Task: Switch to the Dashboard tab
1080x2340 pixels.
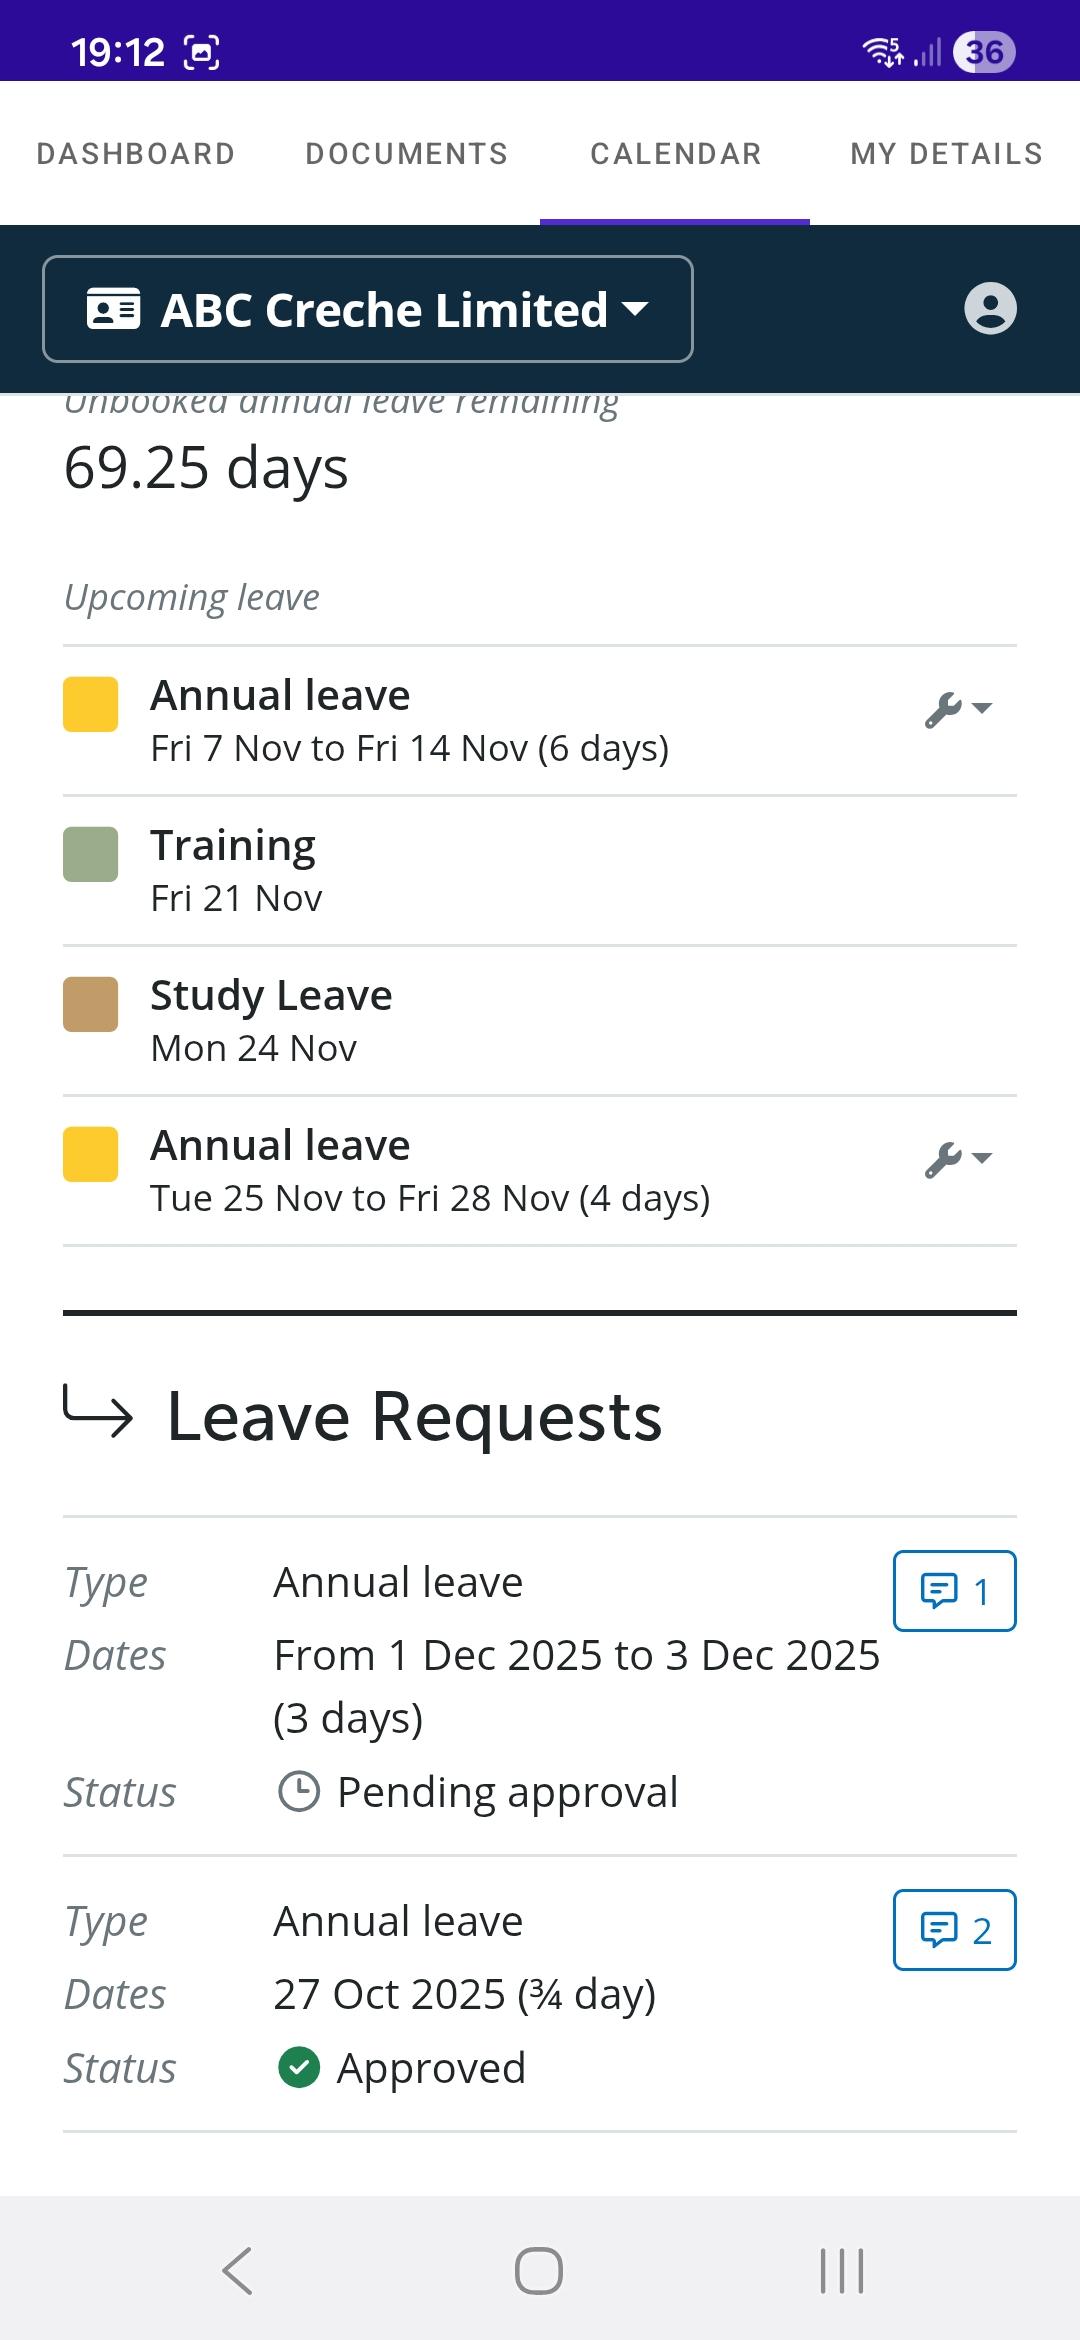Action: tap(136, 154)
